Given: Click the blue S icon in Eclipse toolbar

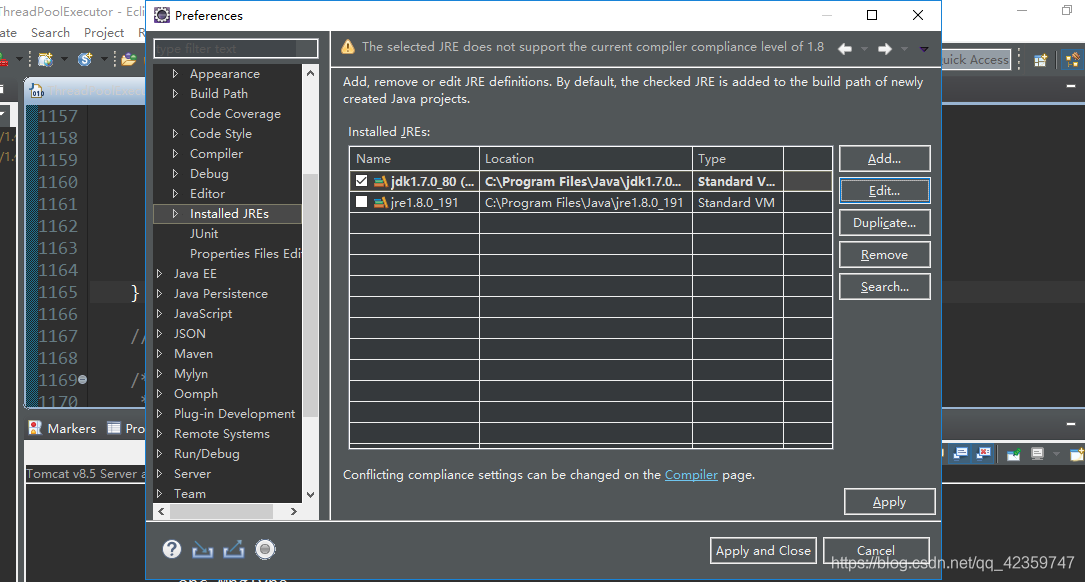Looking at the screenshot, I should 85,60.
